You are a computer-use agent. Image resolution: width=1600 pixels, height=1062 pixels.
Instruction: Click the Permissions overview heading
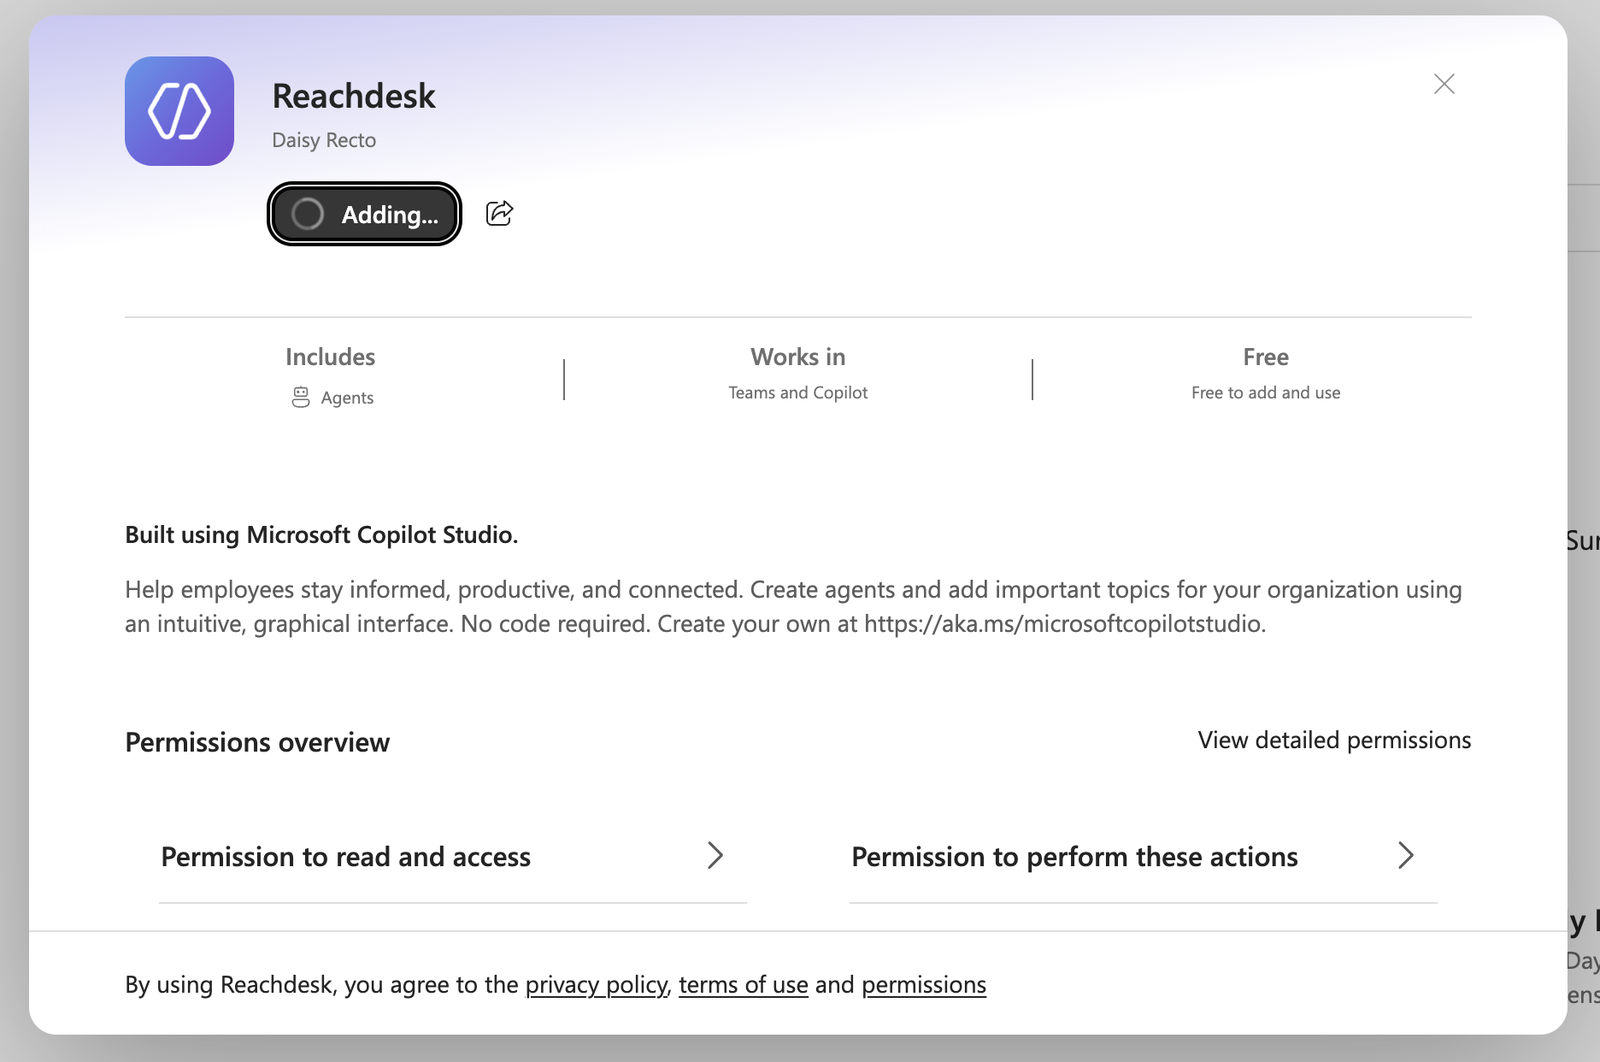point(257,742)
